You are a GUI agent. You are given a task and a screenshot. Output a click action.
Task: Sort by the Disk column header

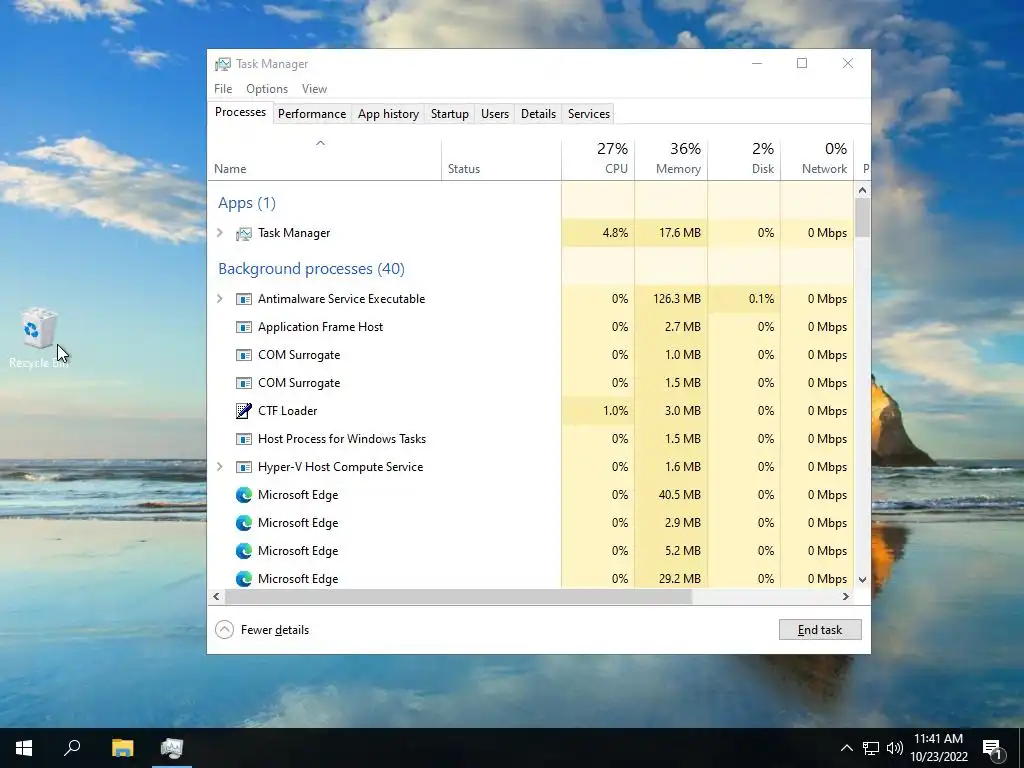(x=744, y=159)
